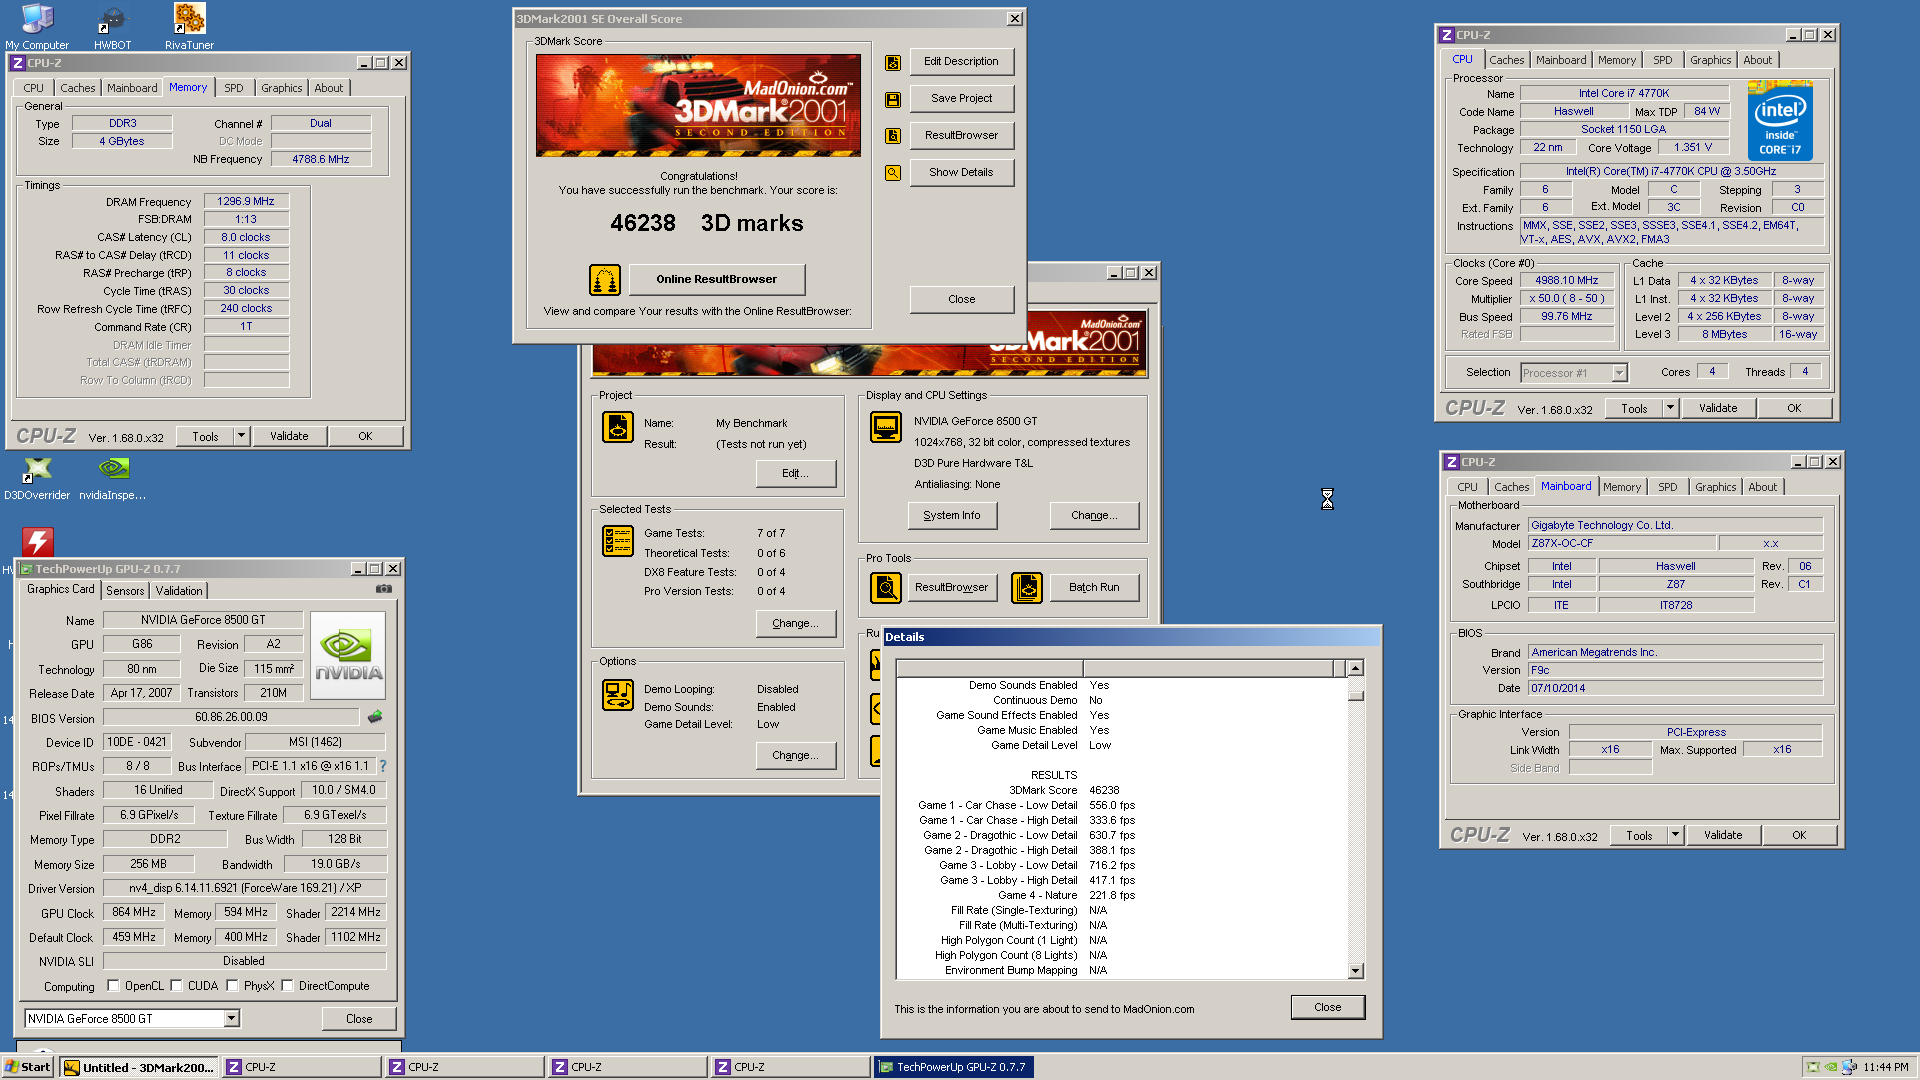The height and width of the screenshot is (1080, 1920).
Task: Click Close button in GPU-Z window
Action: tap(359, 1018)
